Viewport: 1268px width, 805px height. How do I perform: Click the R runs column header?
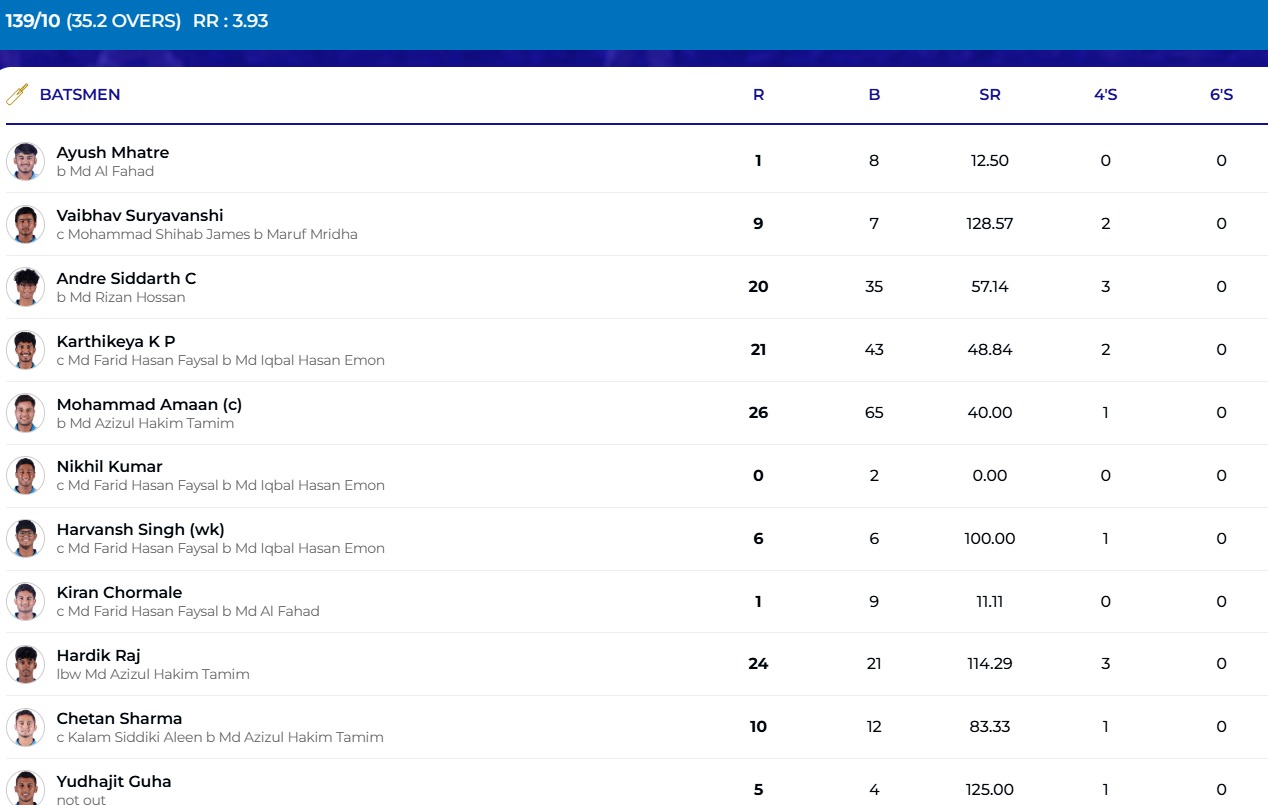[758, 95]
